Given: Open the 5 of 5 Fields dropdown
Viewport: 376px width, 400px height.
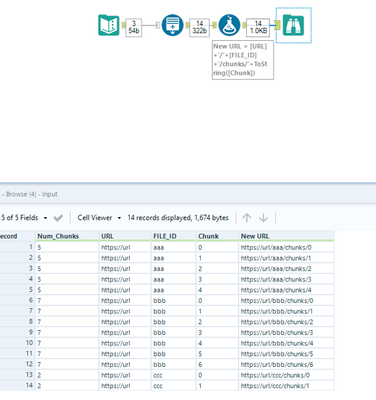Looking at the screenshot, I should click(x=24, y=218).
